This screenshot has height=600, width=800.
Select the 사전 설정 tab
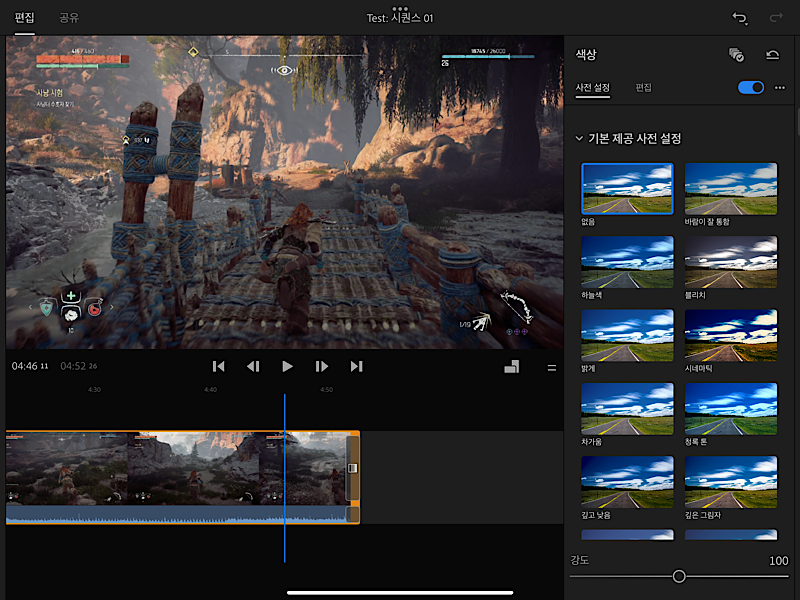[592, 88]
